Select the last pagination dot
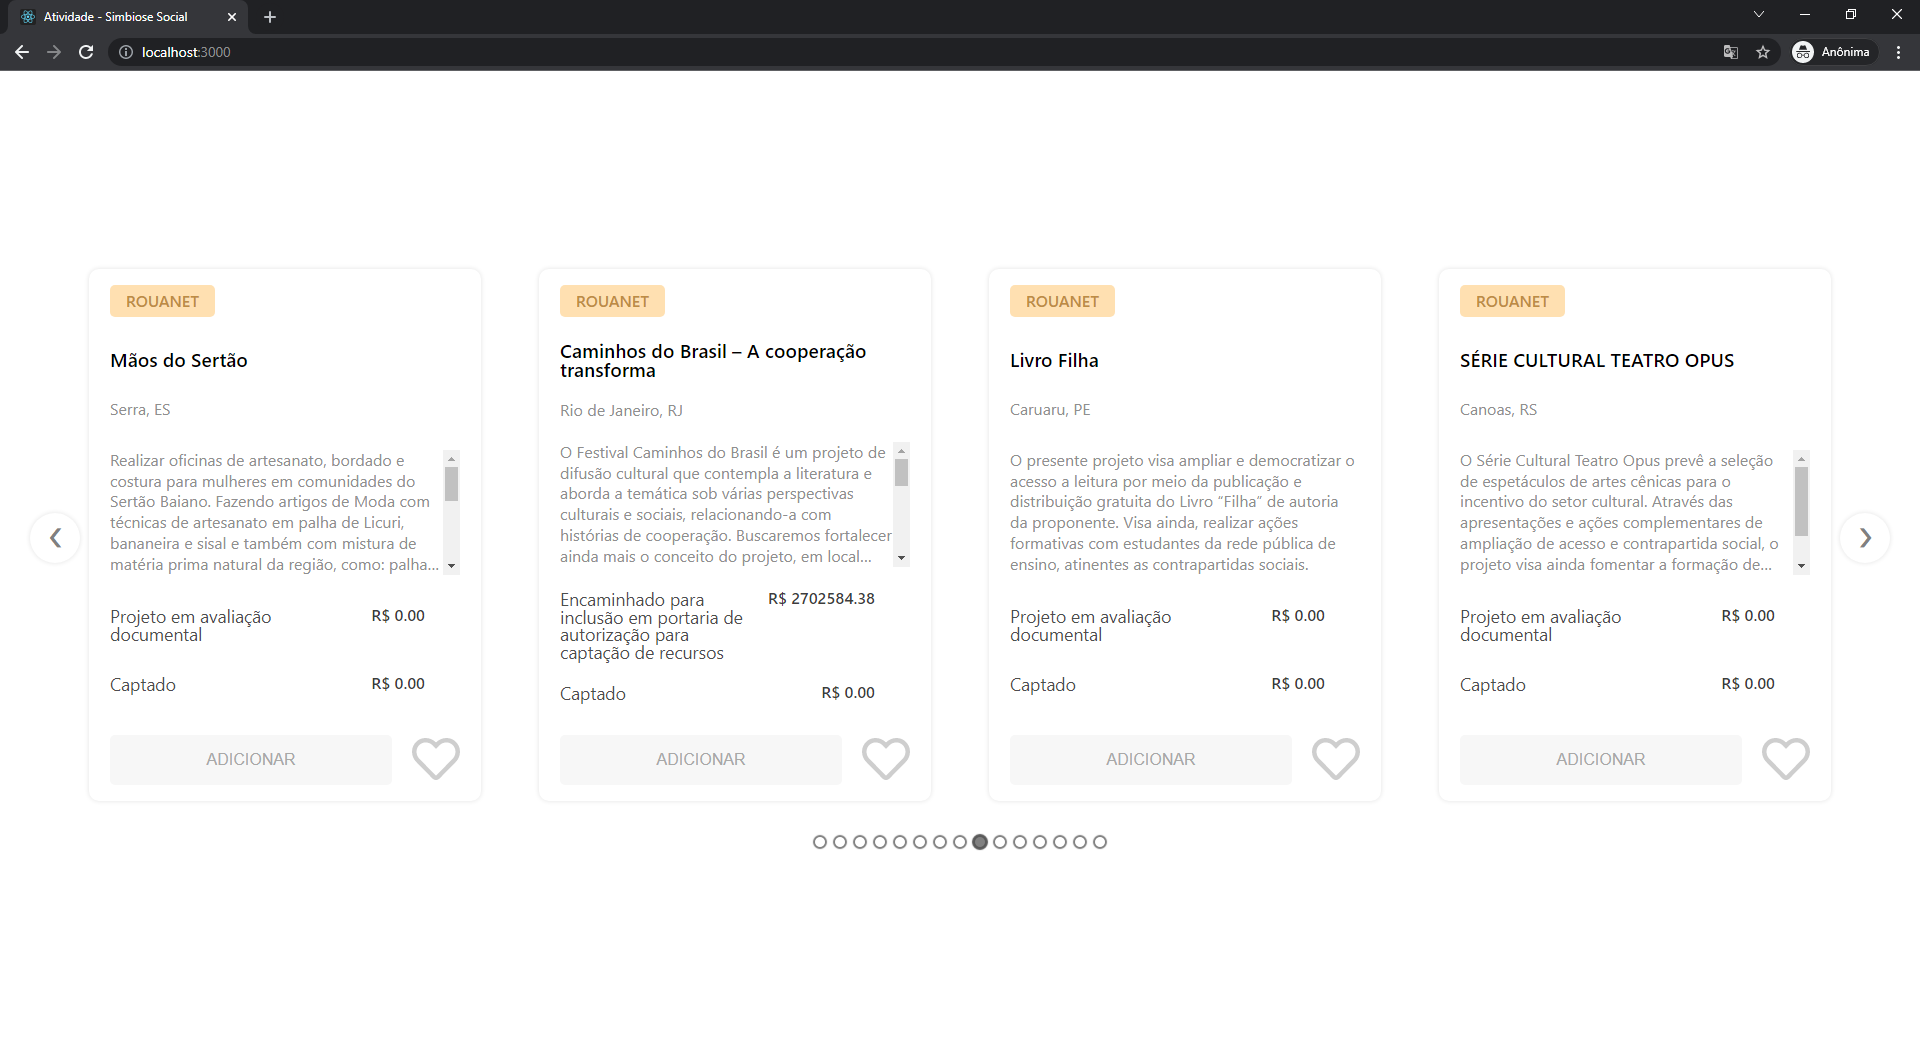This screenshot has width=1920, height=1040. click(x=1099, y=841)
